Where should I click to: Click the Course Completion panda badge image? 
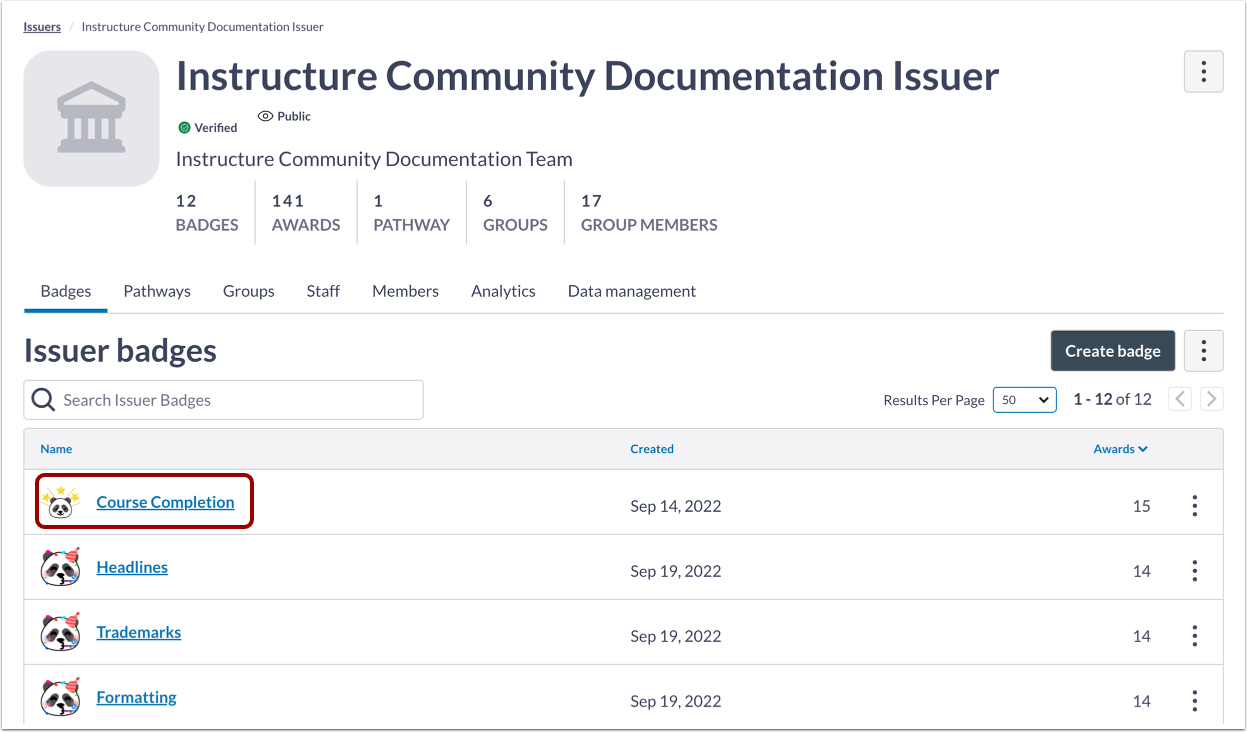[x=61, y=502]
